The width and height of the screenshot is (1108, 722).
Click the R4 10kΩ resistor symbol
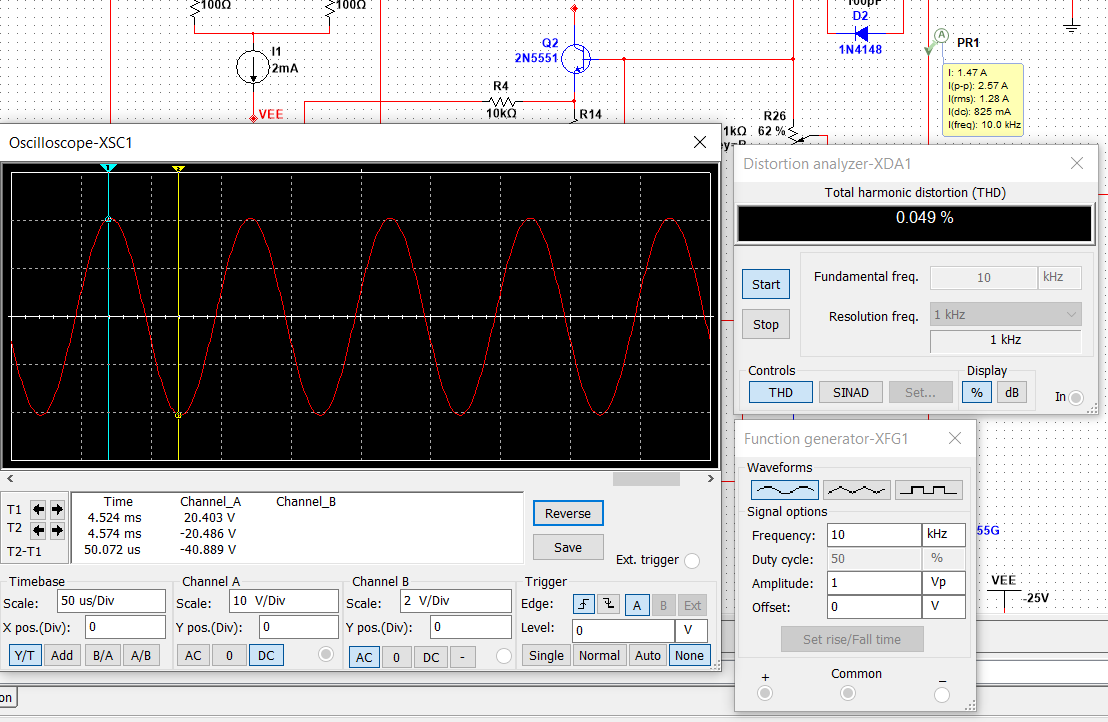(x=501, y=101)
